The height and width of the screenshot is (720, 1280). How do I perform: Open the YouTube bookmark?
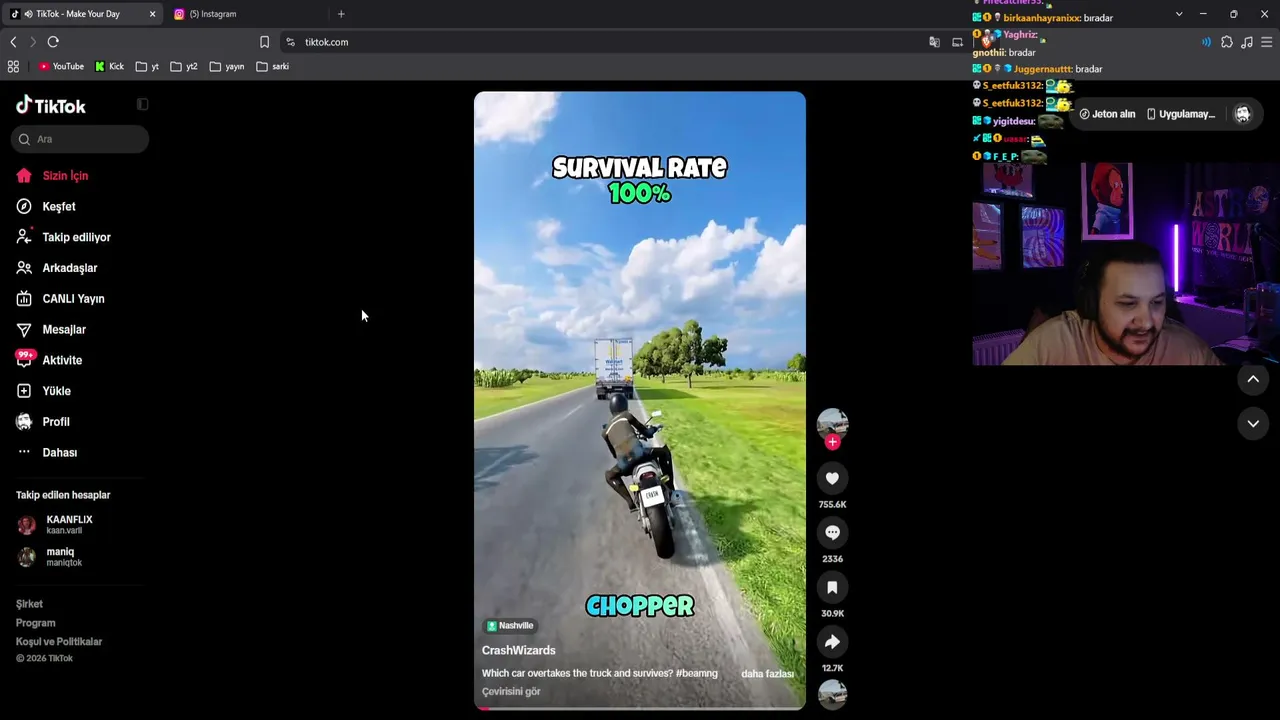point(61,66)
